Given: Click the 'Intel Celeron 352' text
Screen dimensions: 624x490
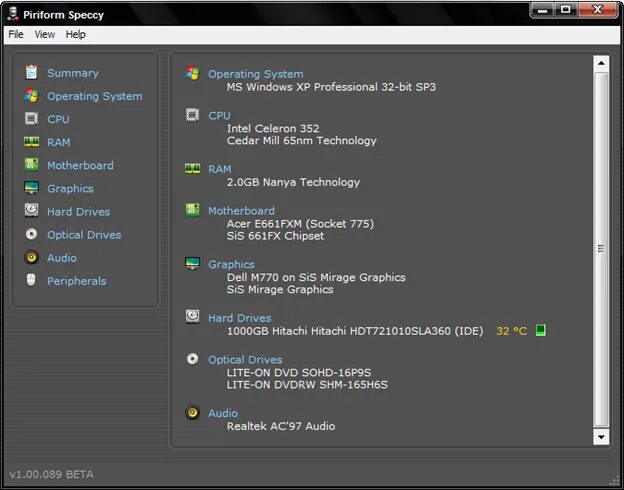Looking at the screenshot, I should click(x=273, y=129).
